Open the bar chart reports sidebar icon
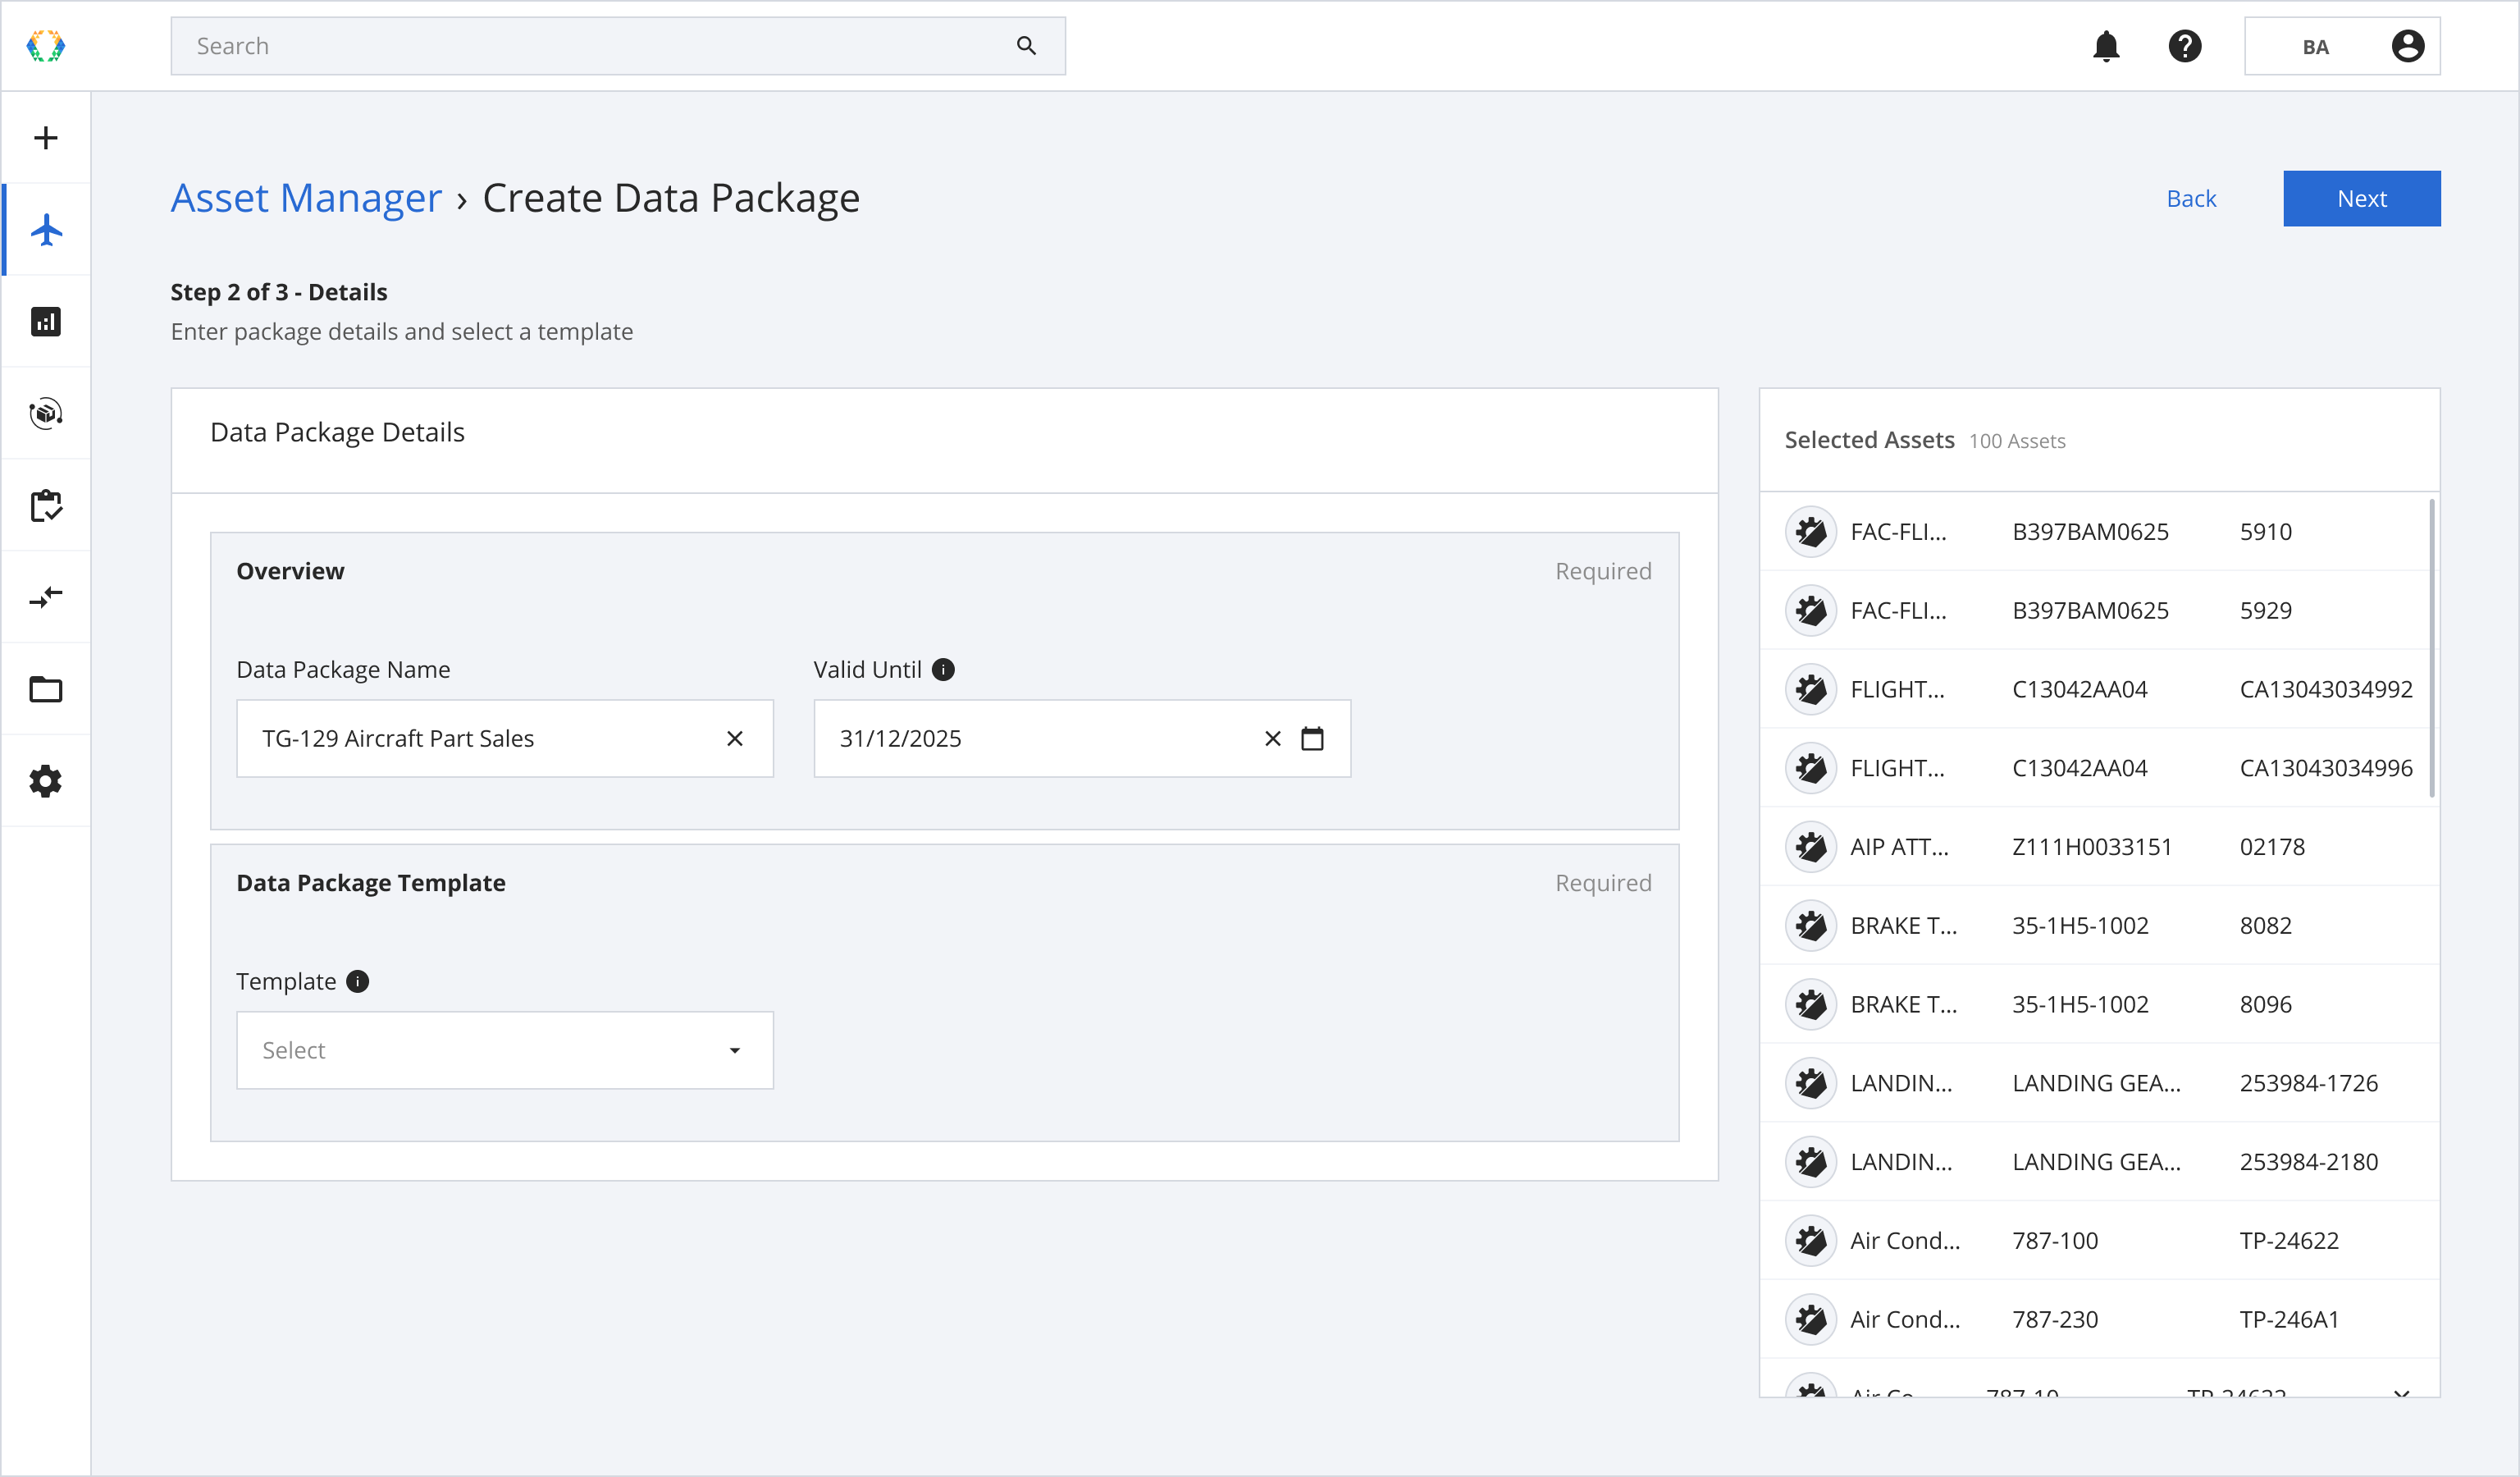The width and height of the screenshot is (2520, 1477). pos(46,322)
